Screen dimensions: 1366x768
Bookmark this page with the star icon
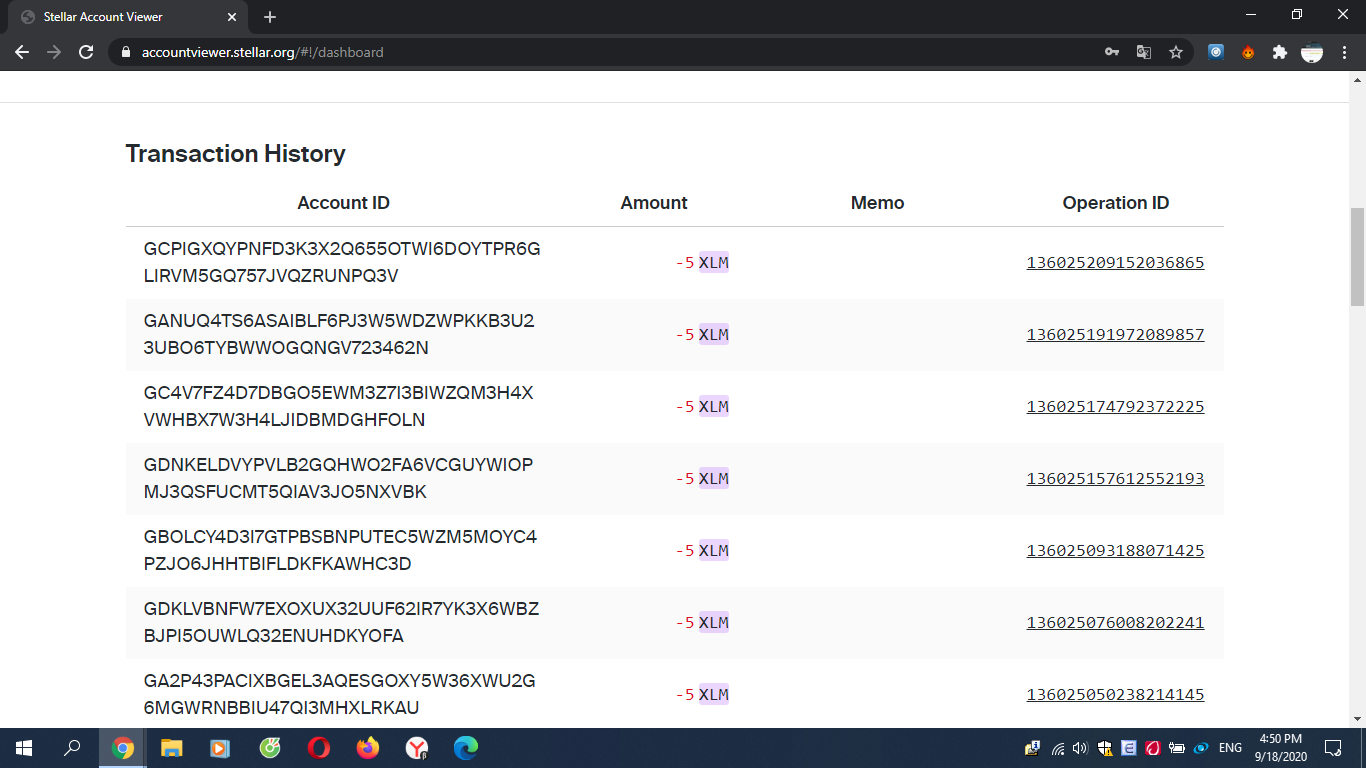coord(1176,52)
